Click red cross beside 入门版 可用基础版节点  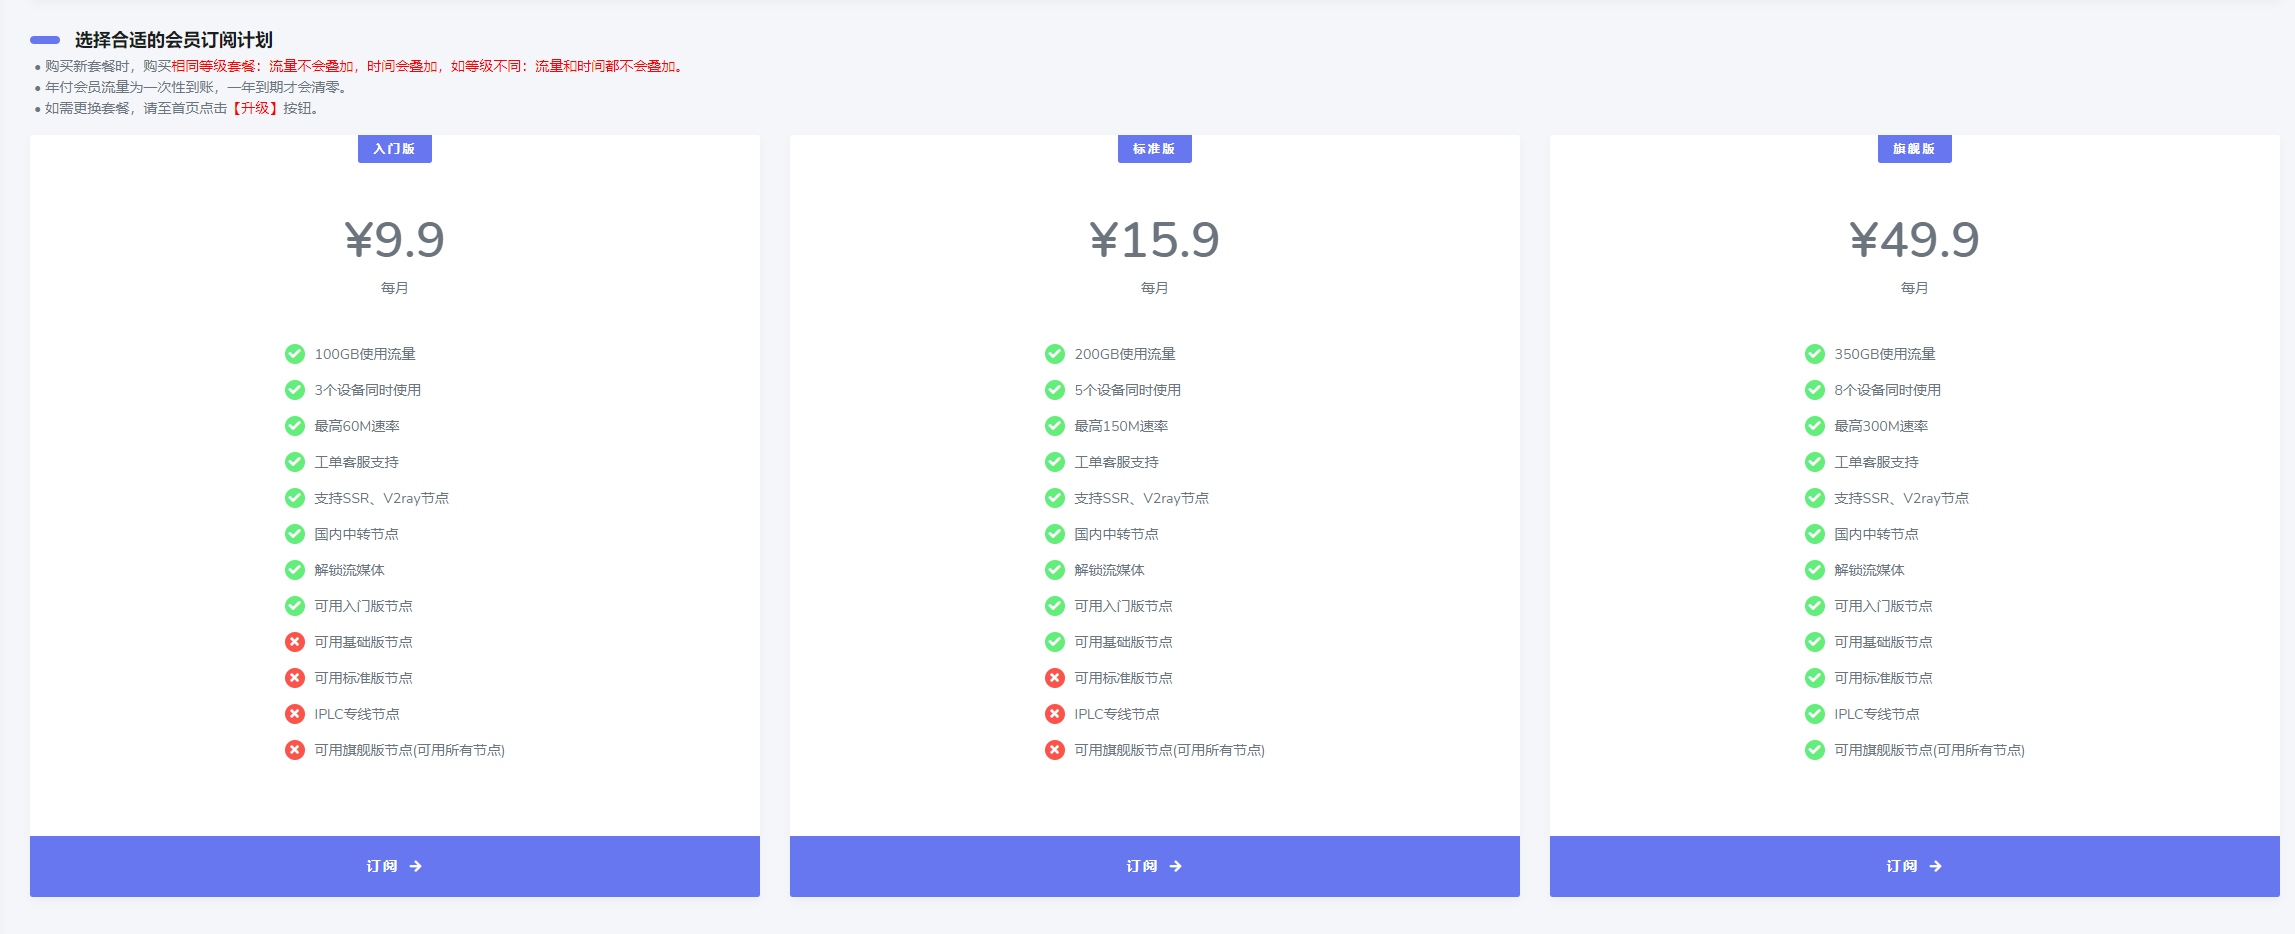pos(295,642)
